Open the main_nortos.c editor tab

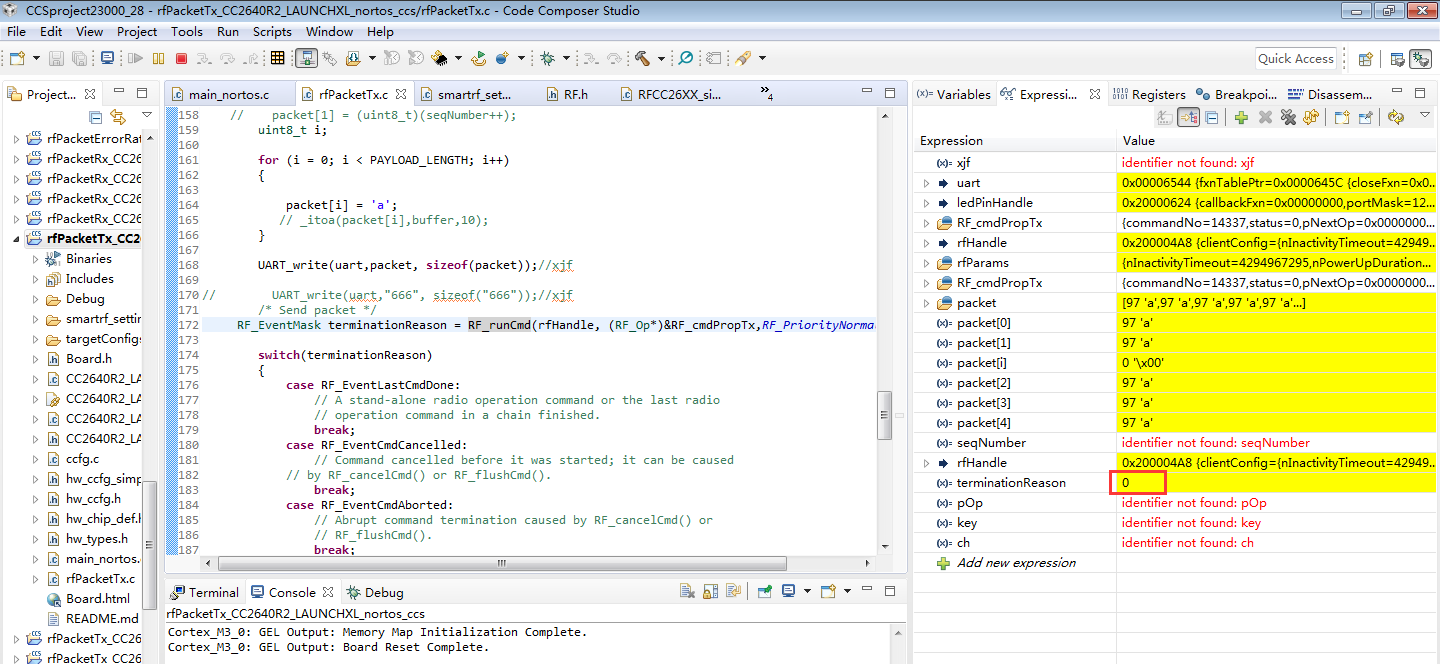(x=229, y=95)
